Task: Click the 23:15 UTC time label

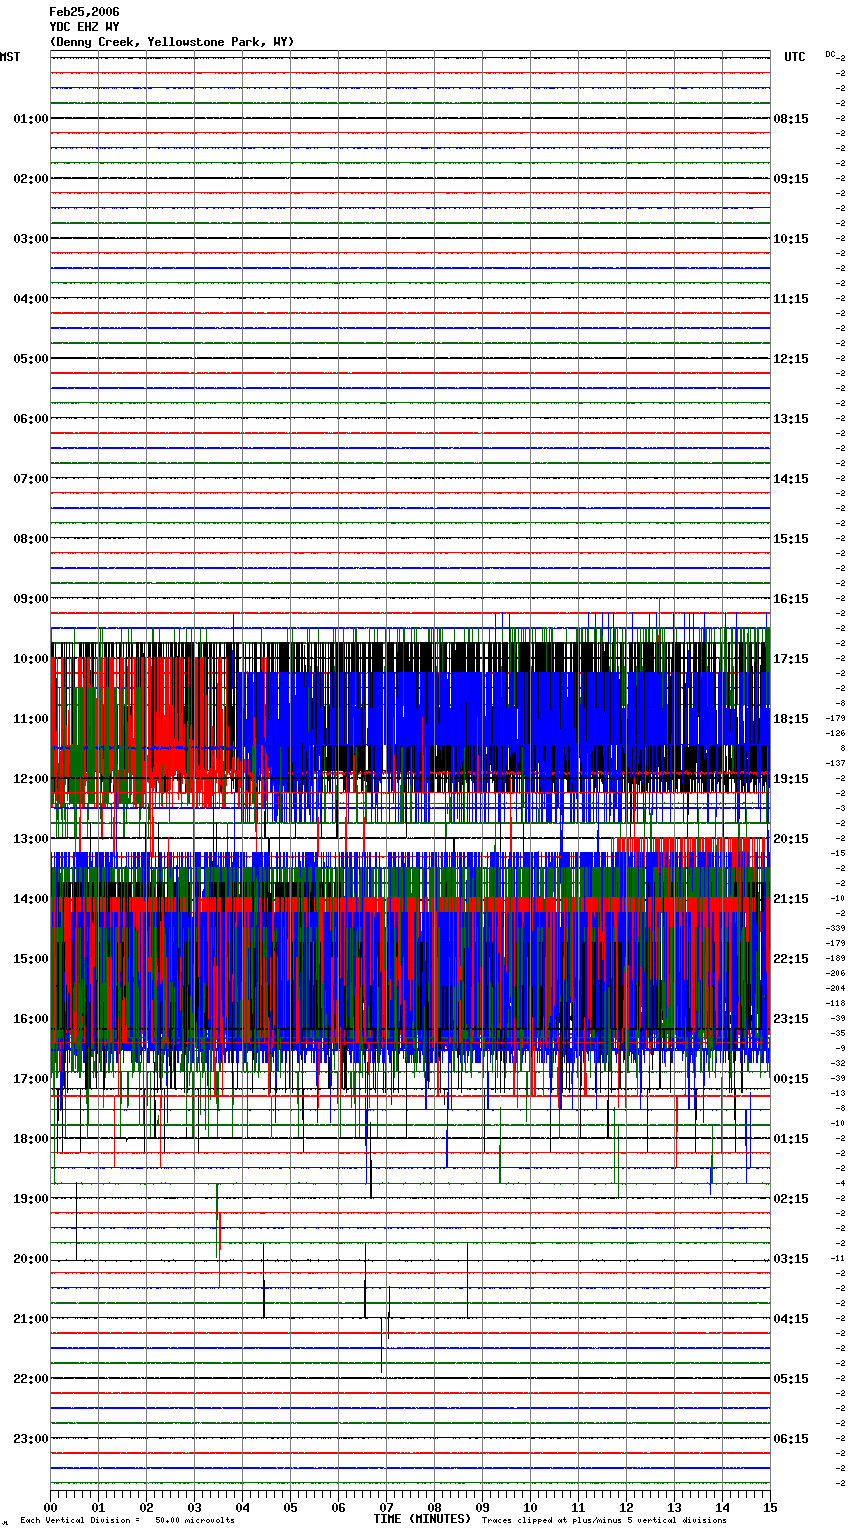Action: tap(791, 1019)
